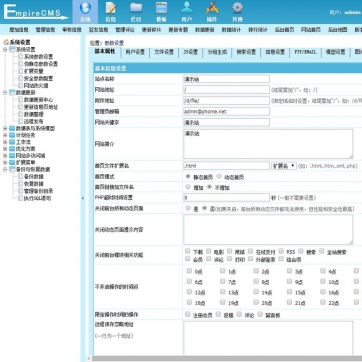This screenshot has width=362, height=362.
Task: Click the horizontal scrollbar at bottom
Action: (227, 359)
